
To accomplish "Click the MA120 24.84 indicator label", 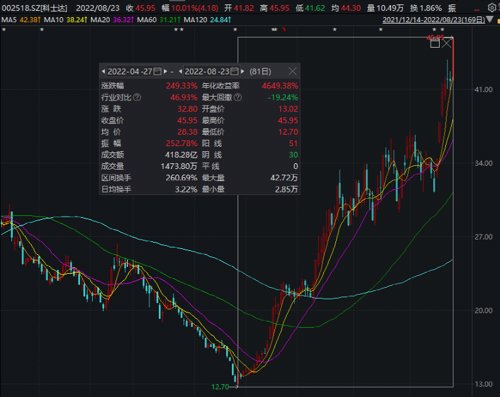I will (x=208, y=20).
